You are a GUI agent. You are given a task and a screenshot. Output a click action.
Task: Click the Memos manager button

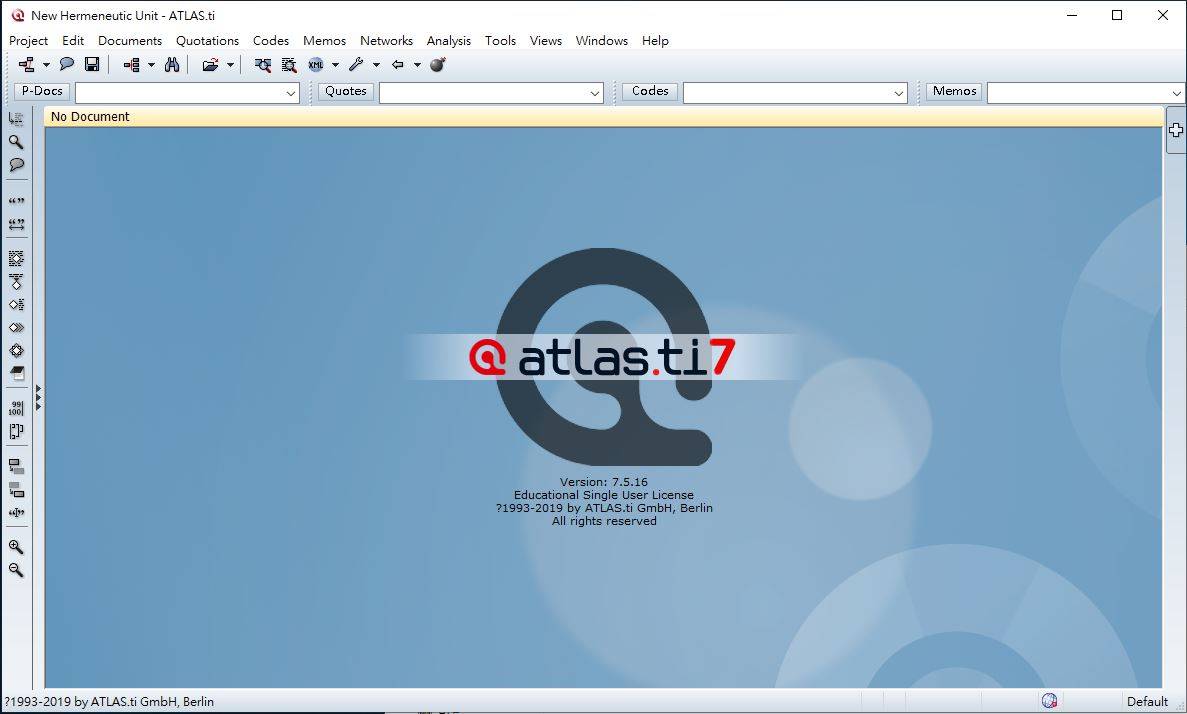pyautogui.click(x=954, y=92)
